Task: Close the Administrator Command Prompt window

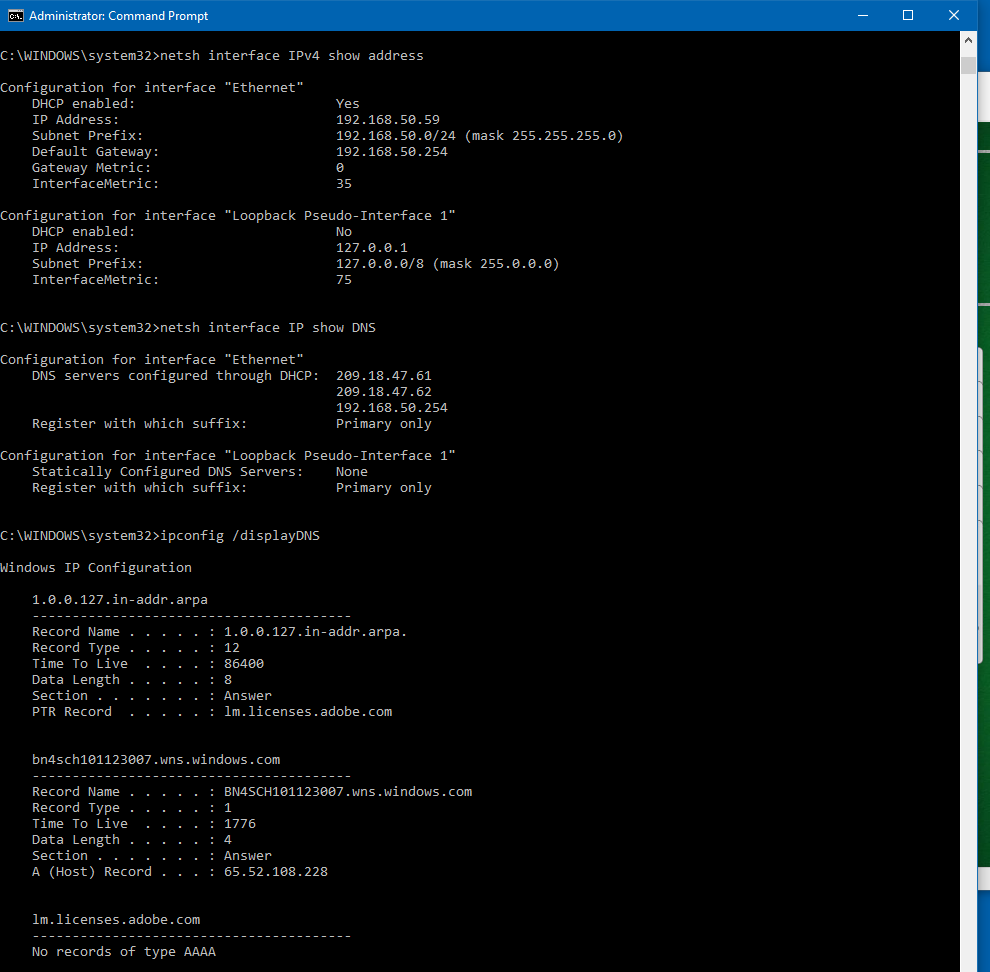Action: [x=954, y=15]
